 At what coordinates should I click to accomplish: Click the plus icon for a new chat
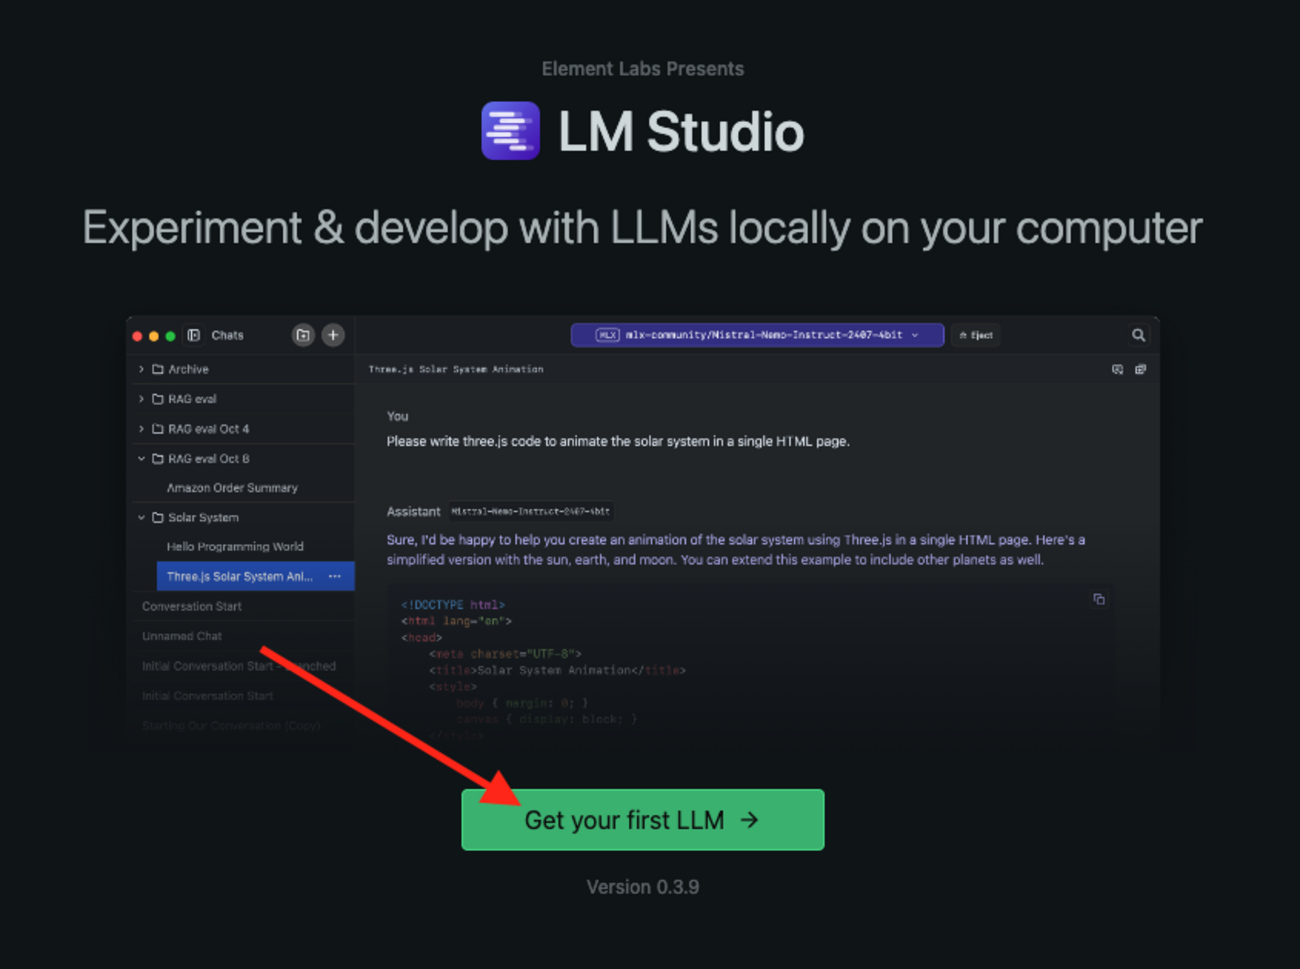333,335
